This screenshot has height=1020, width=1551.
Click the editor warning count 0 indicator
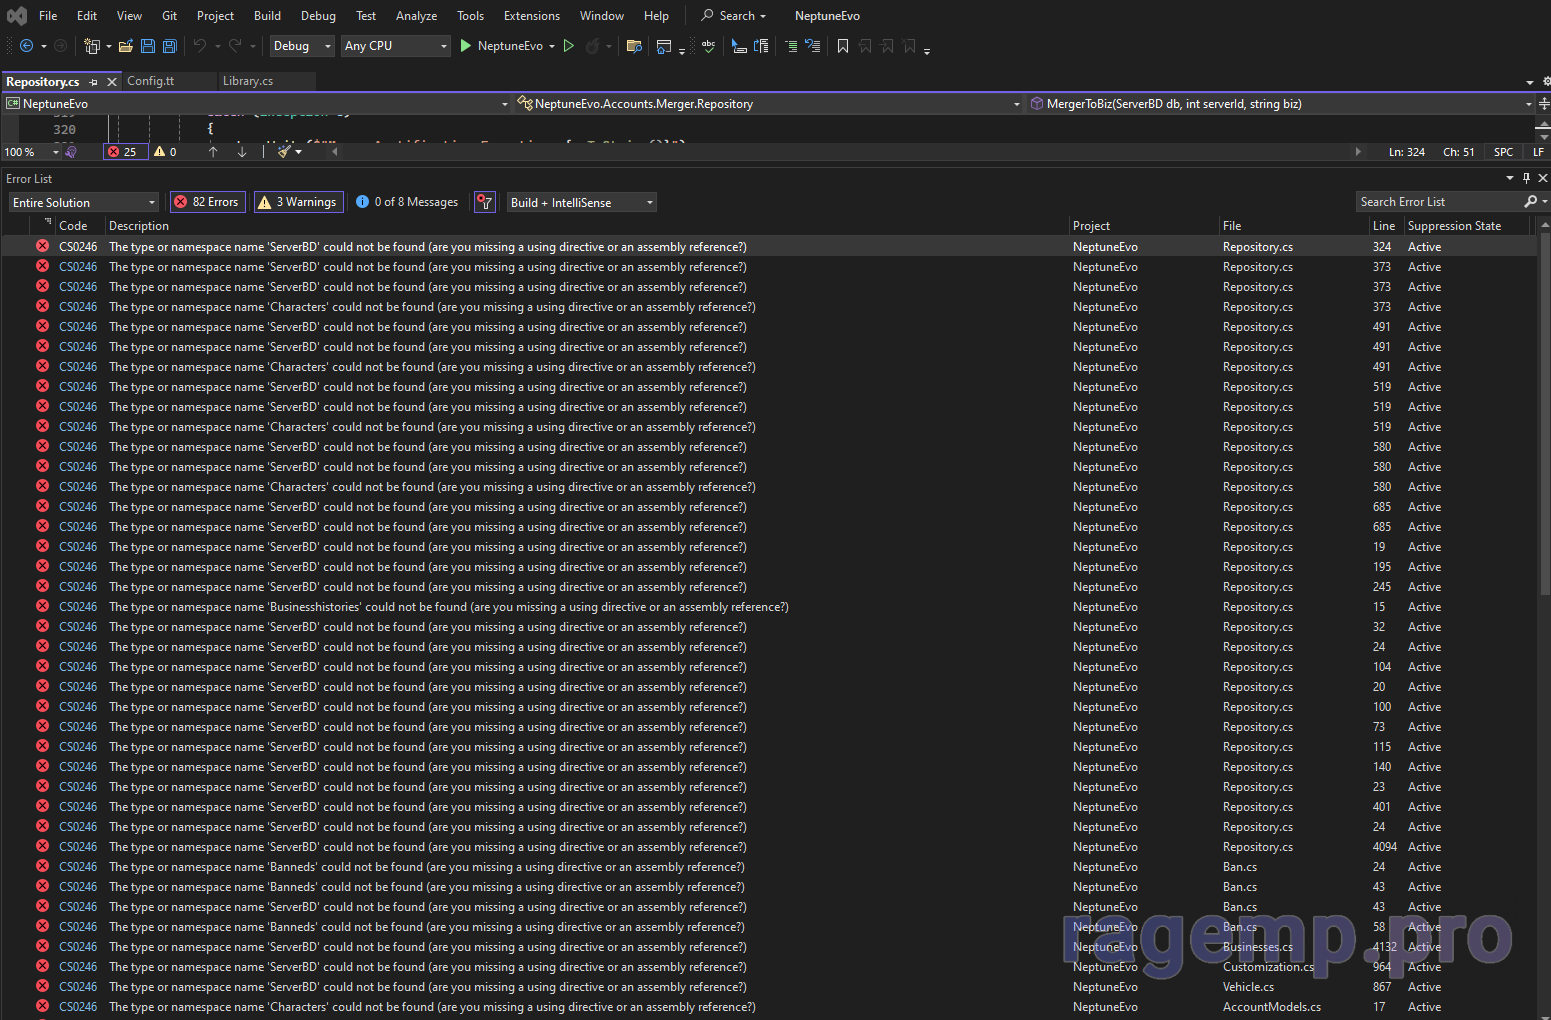coord(166,152)
